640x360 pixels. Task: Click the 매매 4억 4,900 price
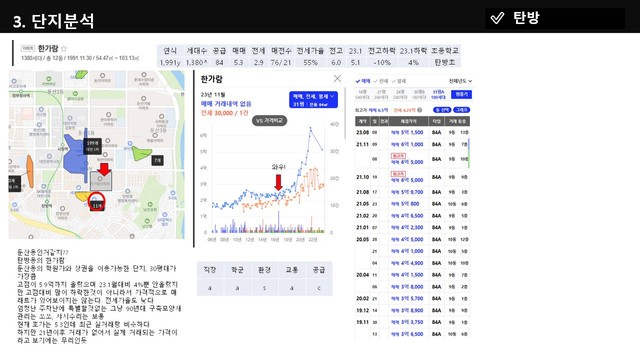(x=407, y=263)
